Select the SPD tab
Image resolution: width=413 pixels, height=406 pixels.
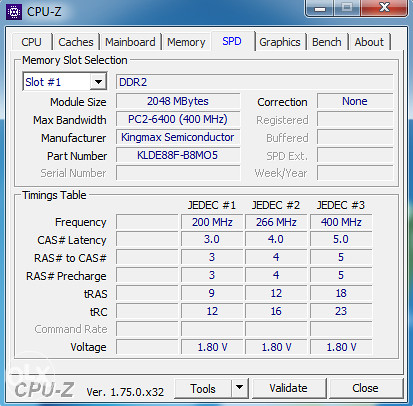(232, 41)
